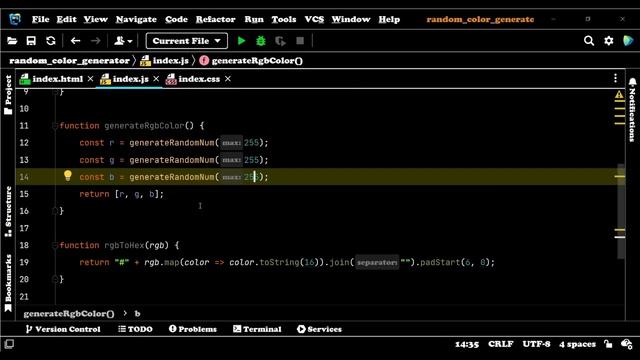Close the index.js tab
The height and width of the screenshot is (360, 640).
pos(156,79)
